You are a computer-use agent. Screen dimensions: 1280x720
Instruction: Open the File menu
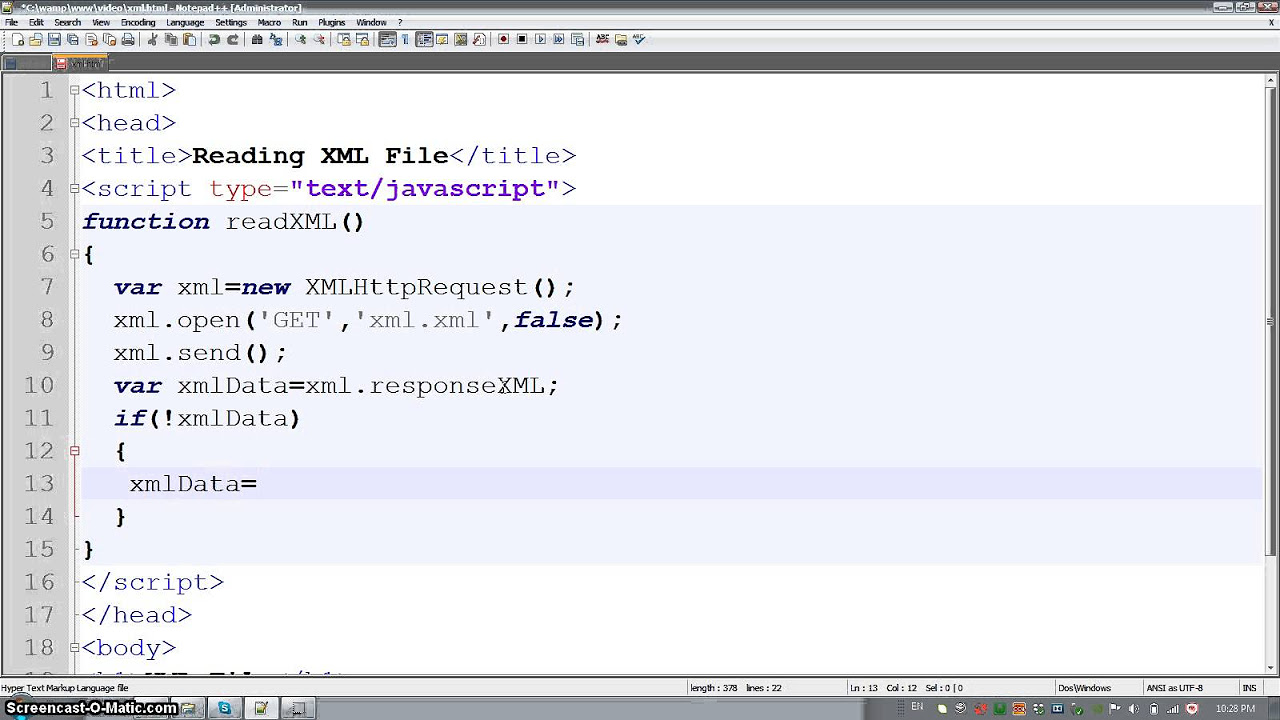pyautogui.click(x=11, y=22)
